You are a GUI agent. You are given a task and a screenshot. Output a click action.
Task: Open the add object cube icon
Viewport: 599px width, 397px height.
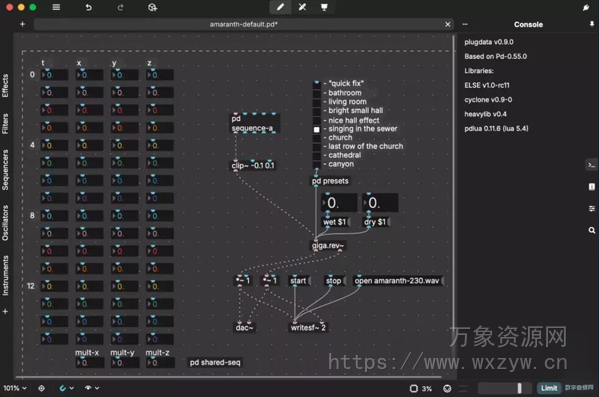152,7
